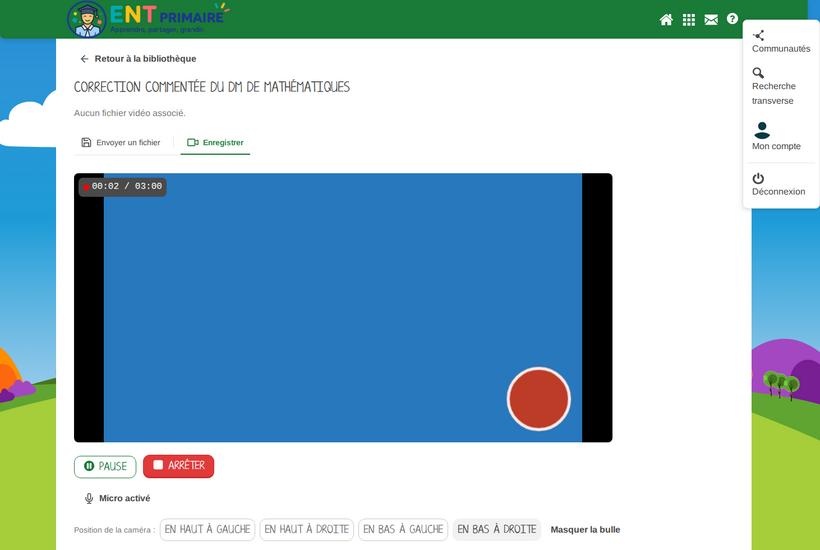820x550 pixels.
Task: Click the 'Aucun fichier vidéo associé.' text
Action: click(130, 113)
